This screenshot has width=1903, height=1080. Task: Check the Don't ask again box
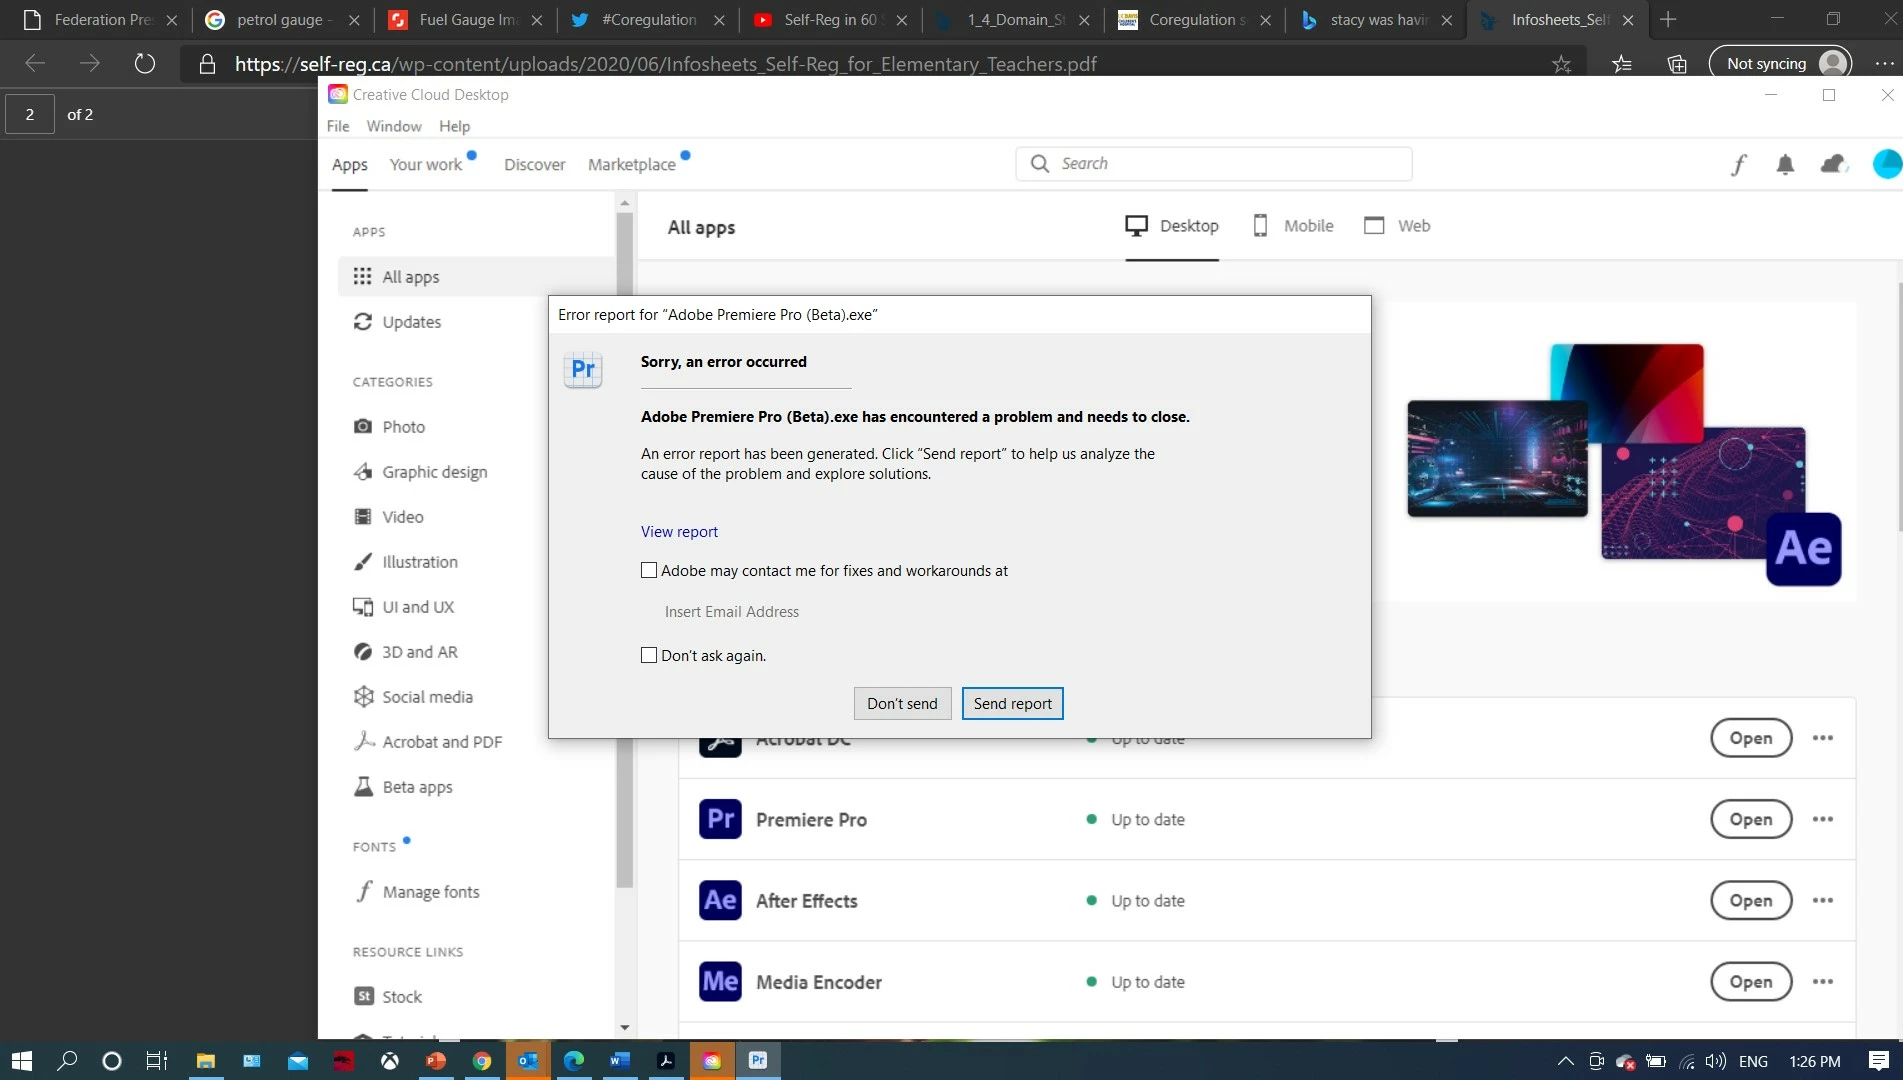coord(649,655)
